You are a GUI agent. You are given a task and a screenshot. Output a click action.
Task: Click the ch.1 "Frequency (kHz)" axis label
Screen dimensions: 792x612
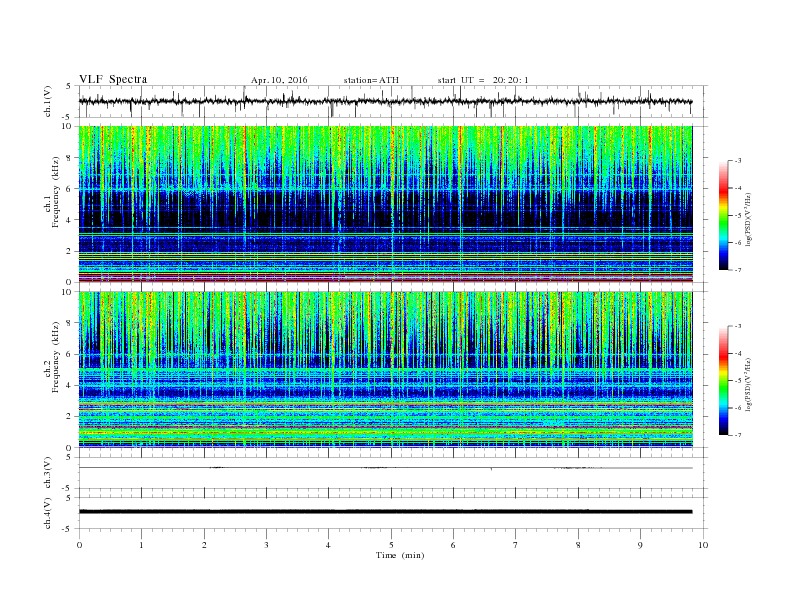click(56, 192)
